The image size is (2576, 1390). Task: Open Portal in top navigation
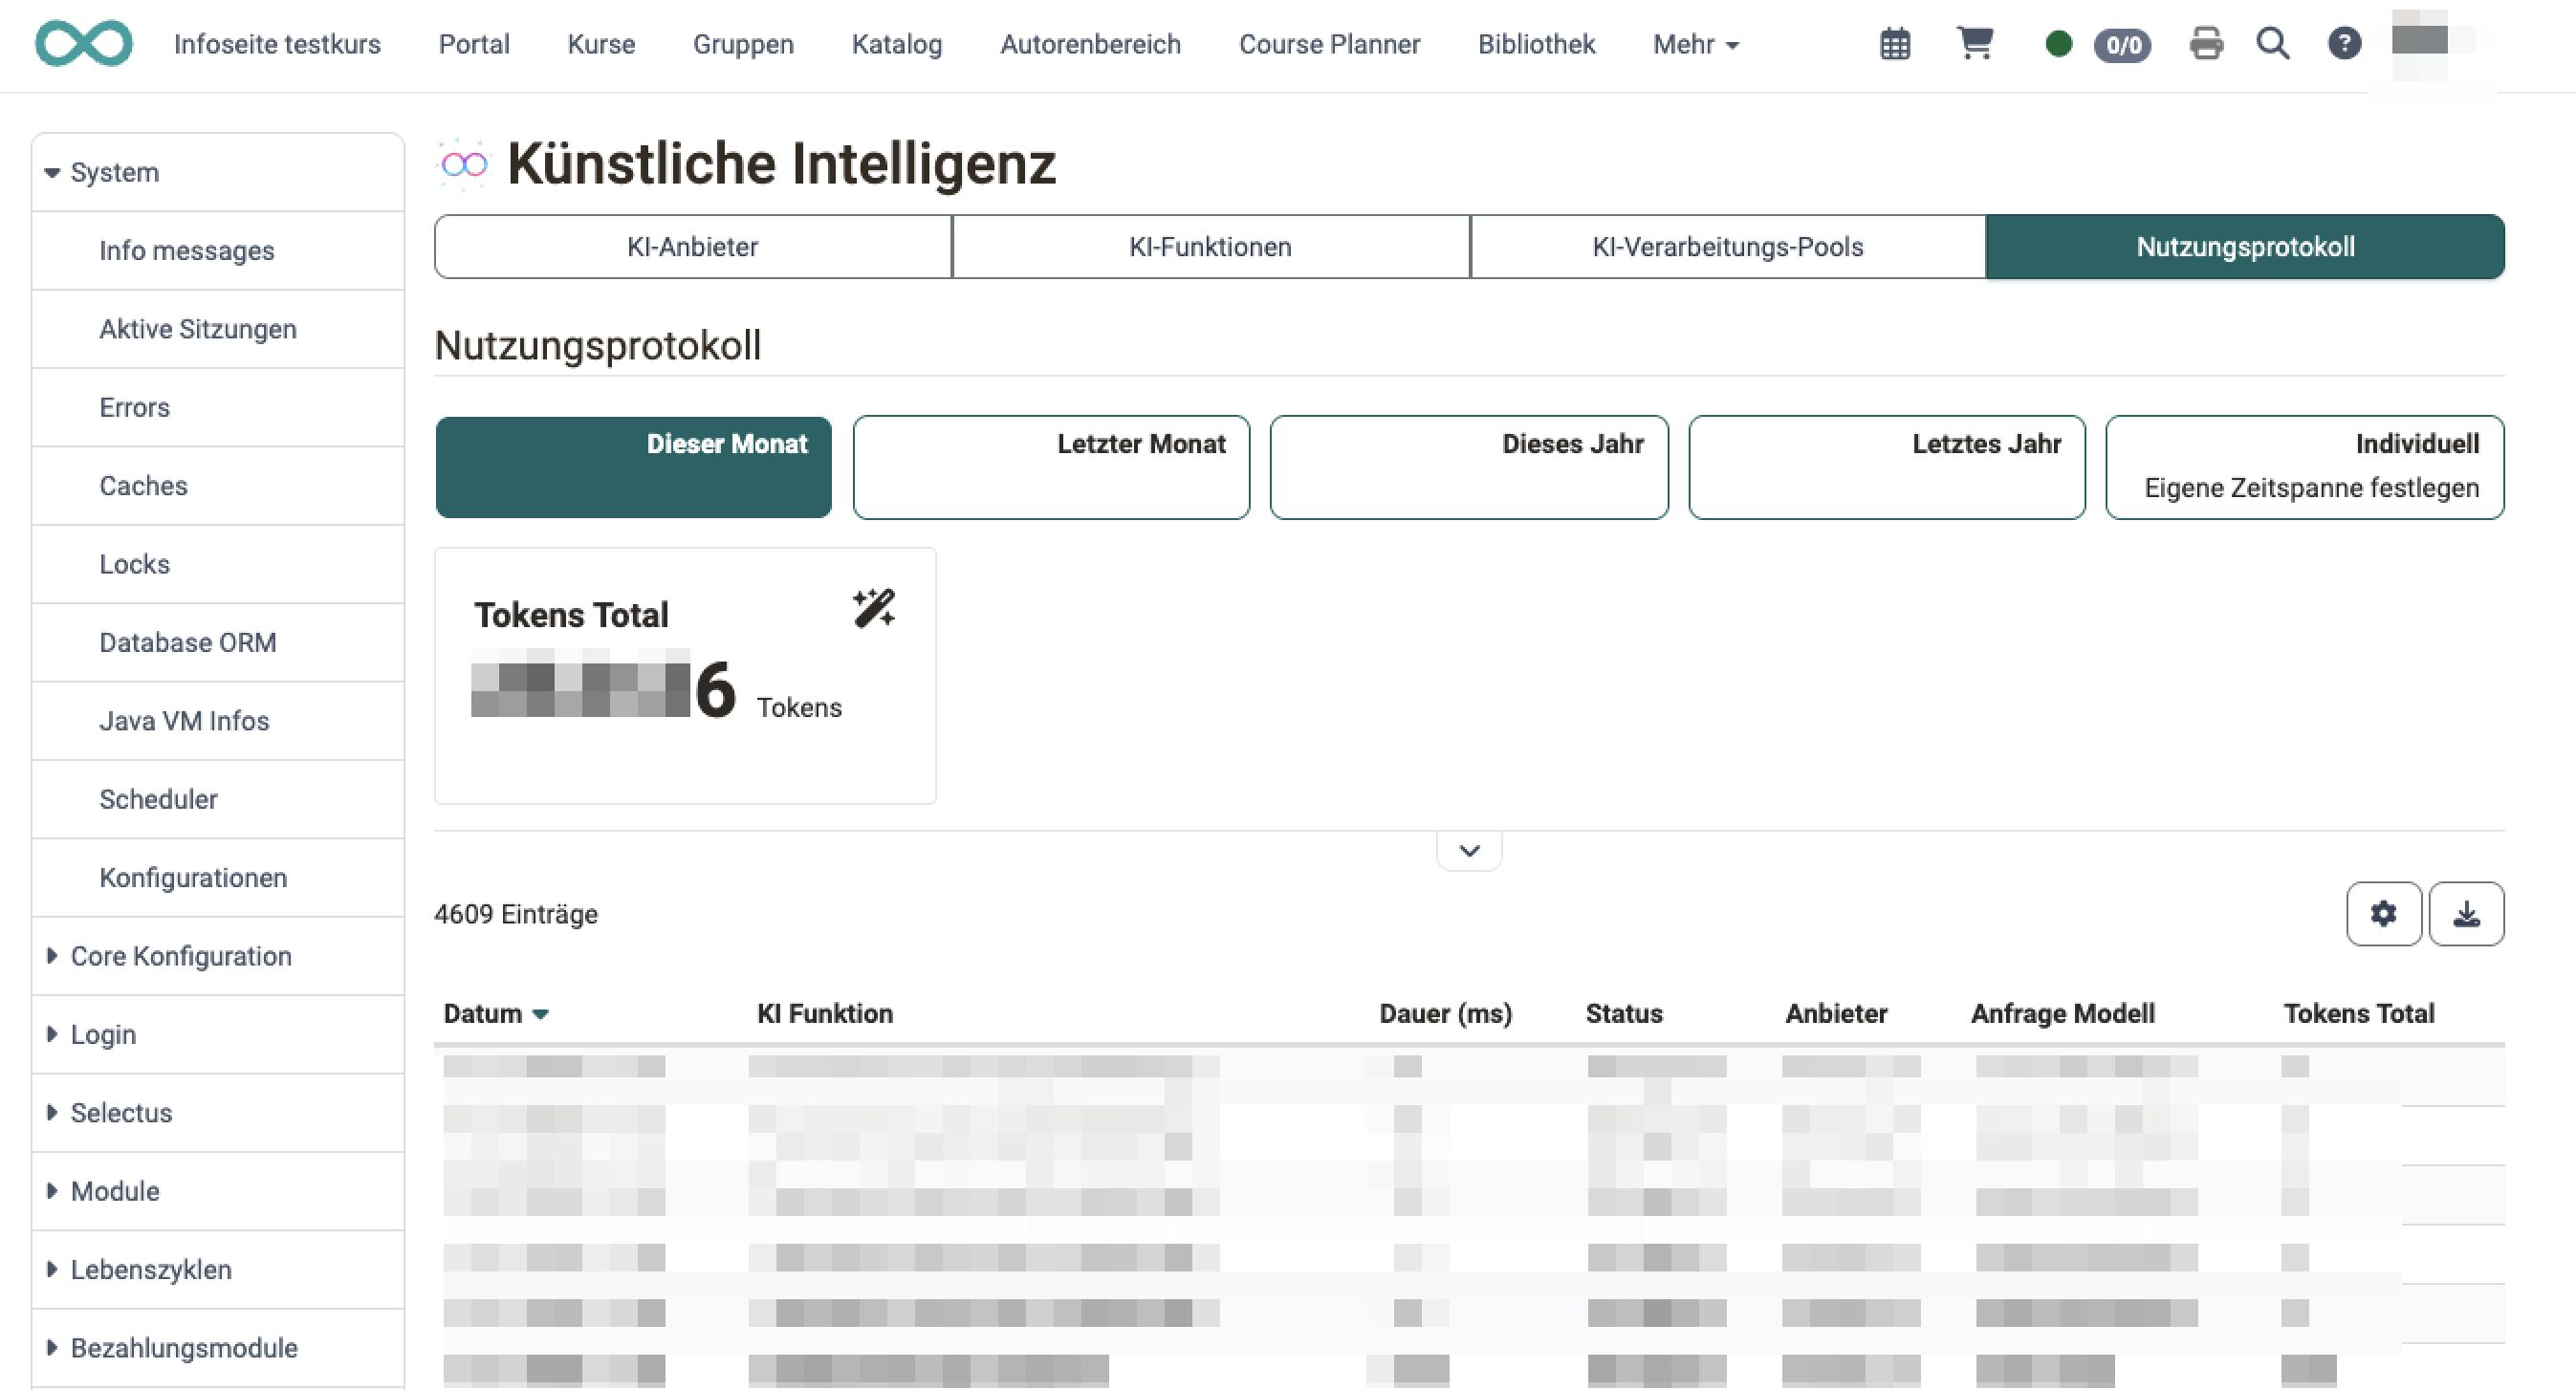(474, 44)
